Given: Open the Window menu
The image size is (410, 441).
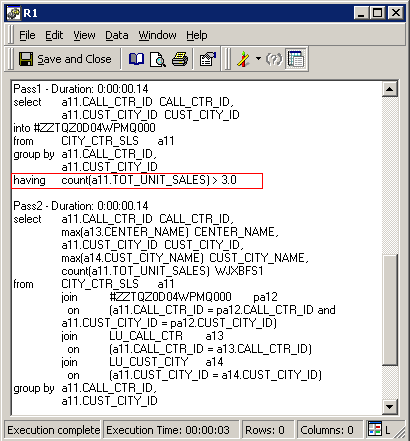Looking at the screenshot, I should tap(157, 35).
